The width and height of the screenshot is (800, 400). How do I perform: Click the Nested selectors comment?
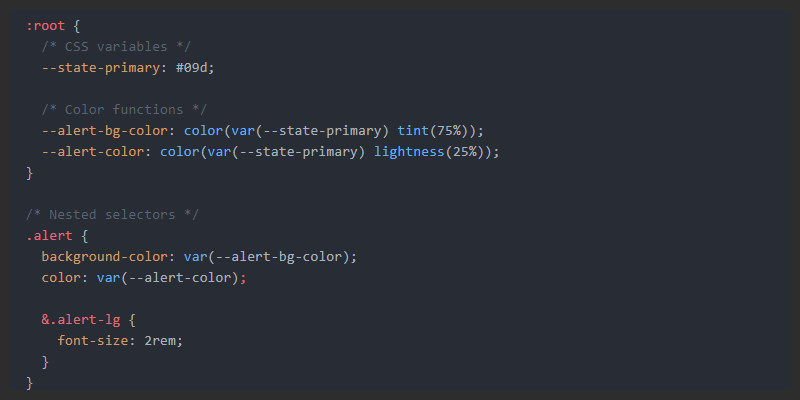click(x=98, y=215)
